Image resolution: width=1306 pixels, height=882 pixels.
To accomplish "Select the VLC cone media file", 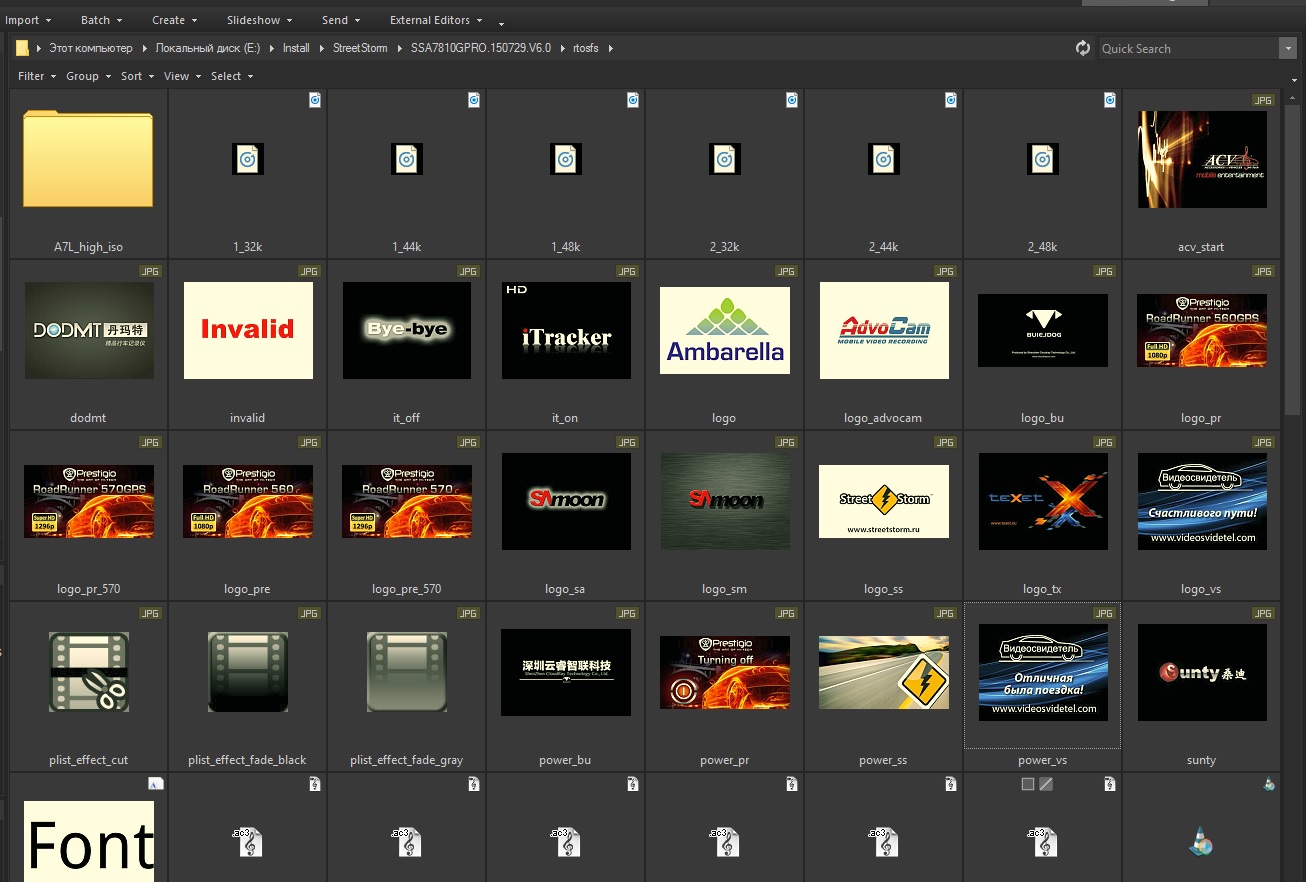I will pos(1201,843).
